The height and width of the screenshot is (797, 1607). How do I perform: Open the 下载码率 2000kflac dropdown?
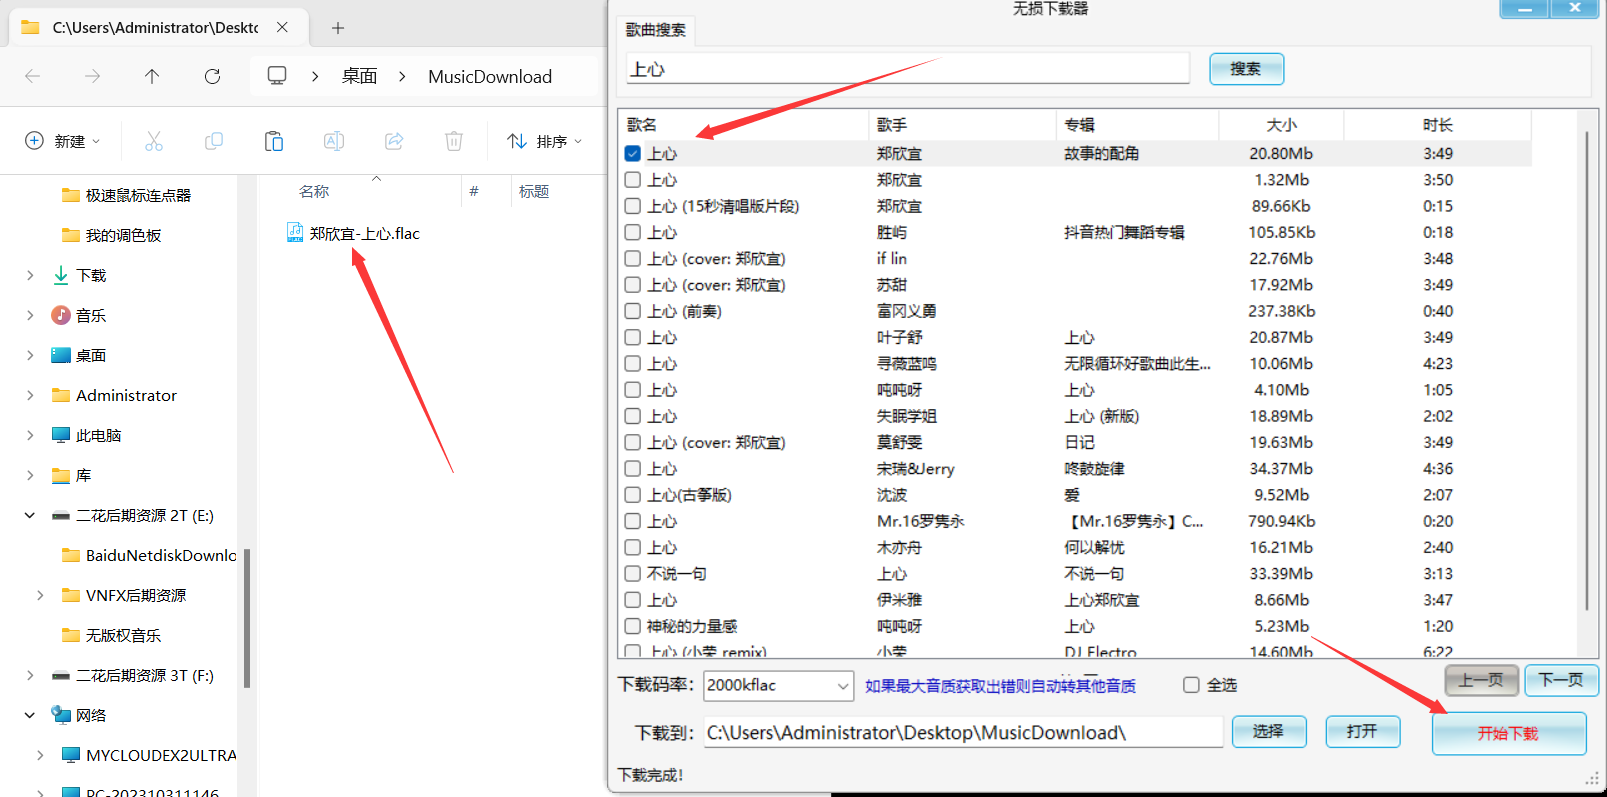(779, 685)
